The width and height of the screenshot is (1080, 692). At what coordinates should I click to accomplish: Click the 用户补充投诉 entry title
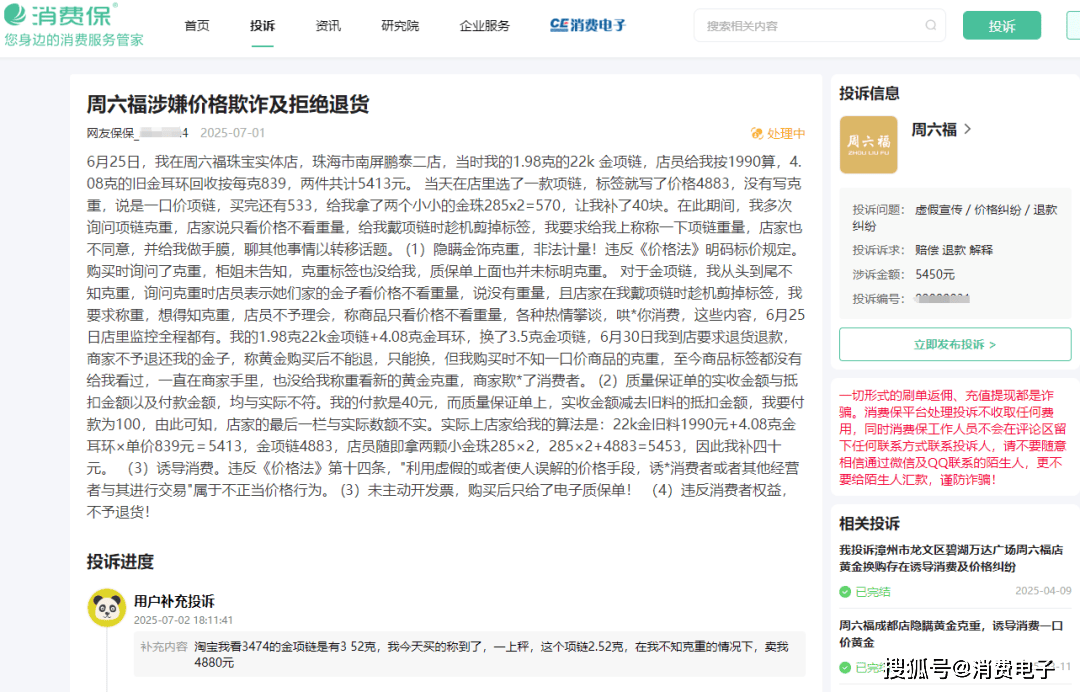click(174, 601)
